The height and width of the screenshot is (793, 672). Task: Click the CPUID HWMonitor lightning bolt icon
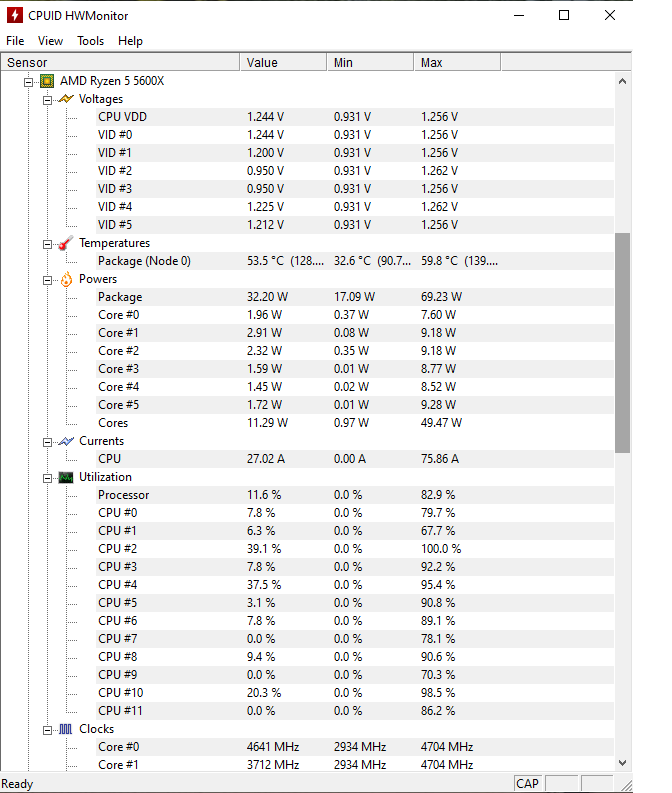[14, 15]
